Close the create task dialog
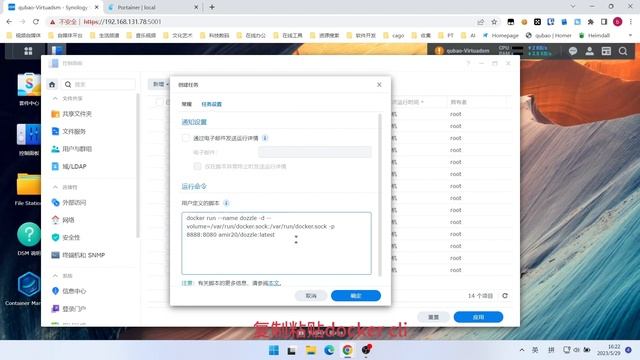The width and height of the screenshot is (640, 360). (x=379, y=84)
